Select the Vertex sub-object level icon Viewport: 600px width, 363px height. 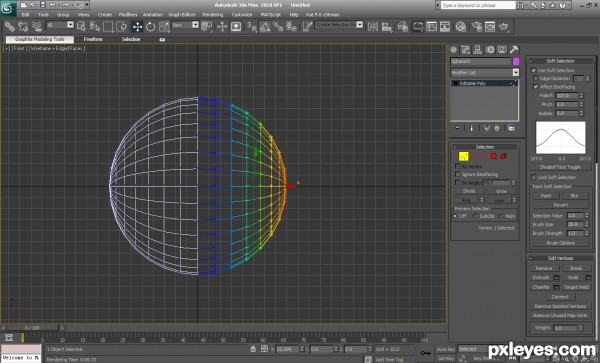(463, 156)
